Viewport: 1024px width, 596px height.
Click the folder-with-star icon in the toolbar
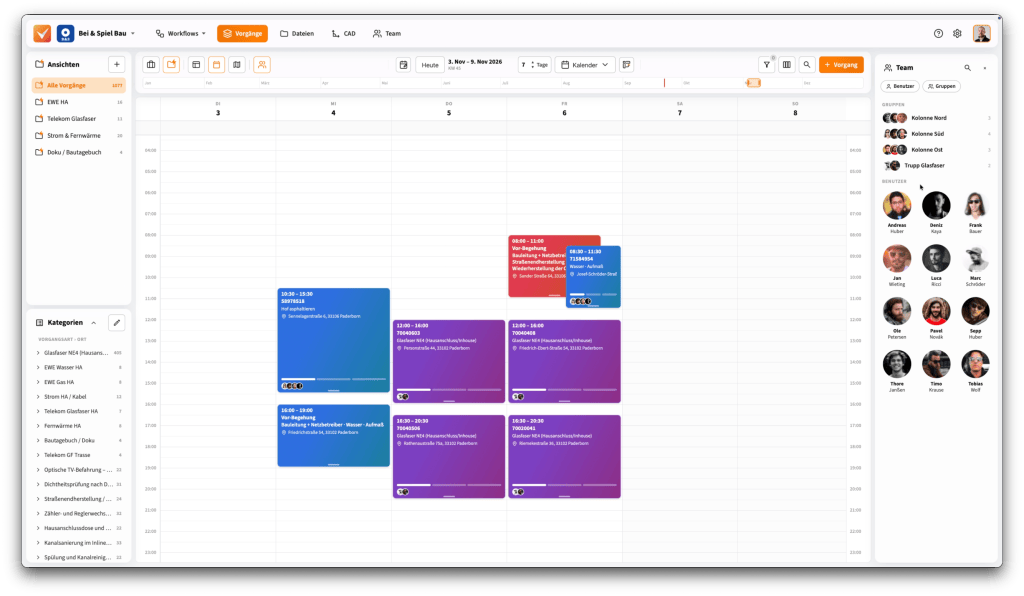tap(172, 65)
